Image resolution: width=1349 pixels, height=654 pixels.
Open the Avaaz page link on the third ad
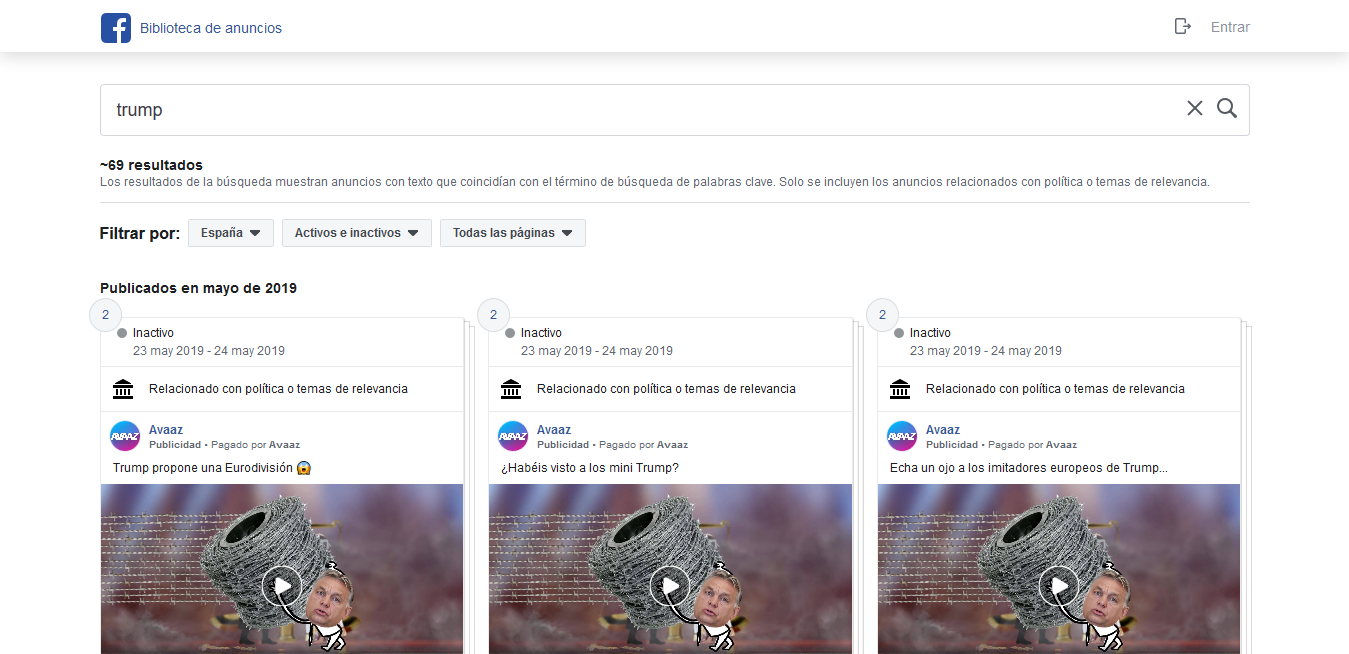tap(943, 429)
